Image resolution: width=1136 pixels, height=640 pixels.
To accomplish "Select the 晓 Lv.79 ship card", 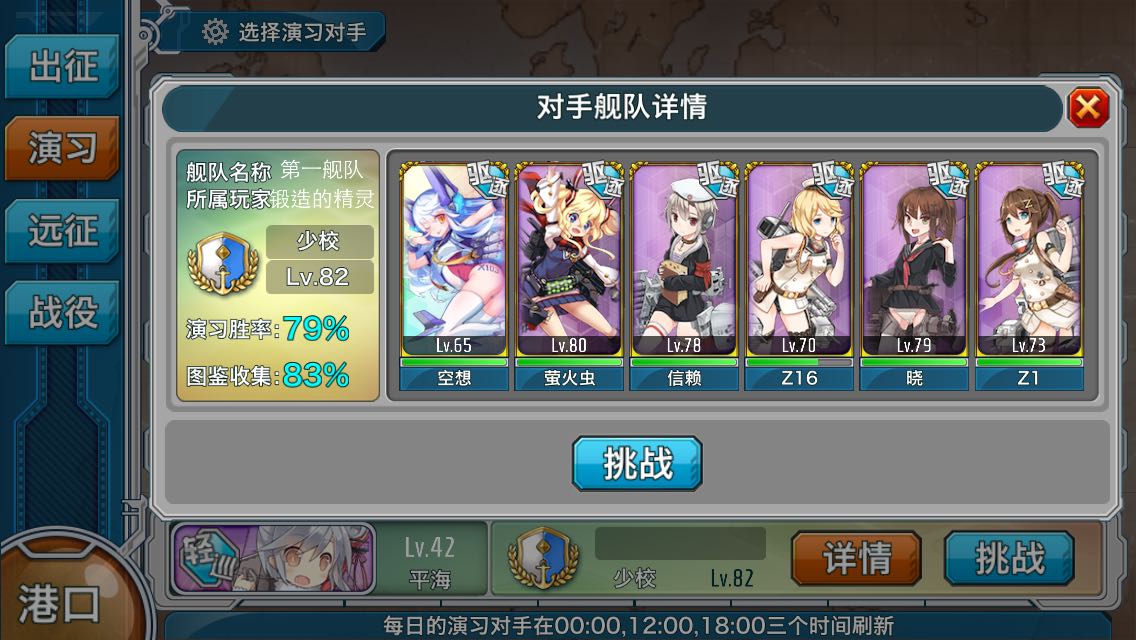I will tap(914, 276).
